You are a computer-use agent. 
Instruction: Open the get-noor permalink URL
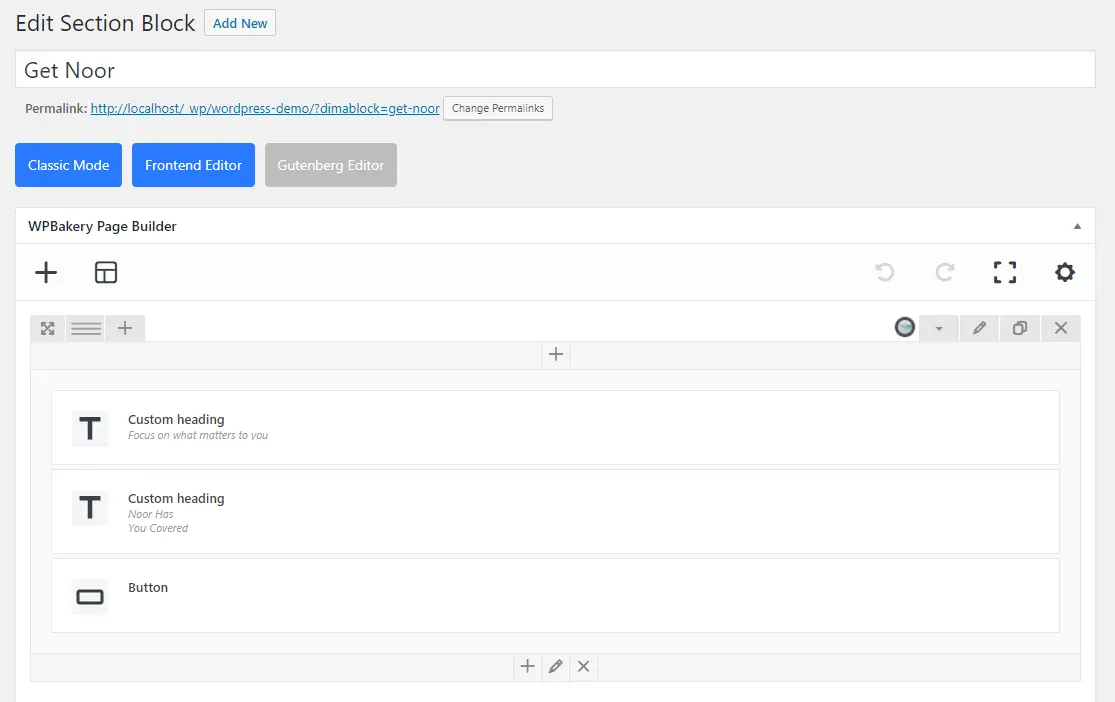[x=265, y=108]
